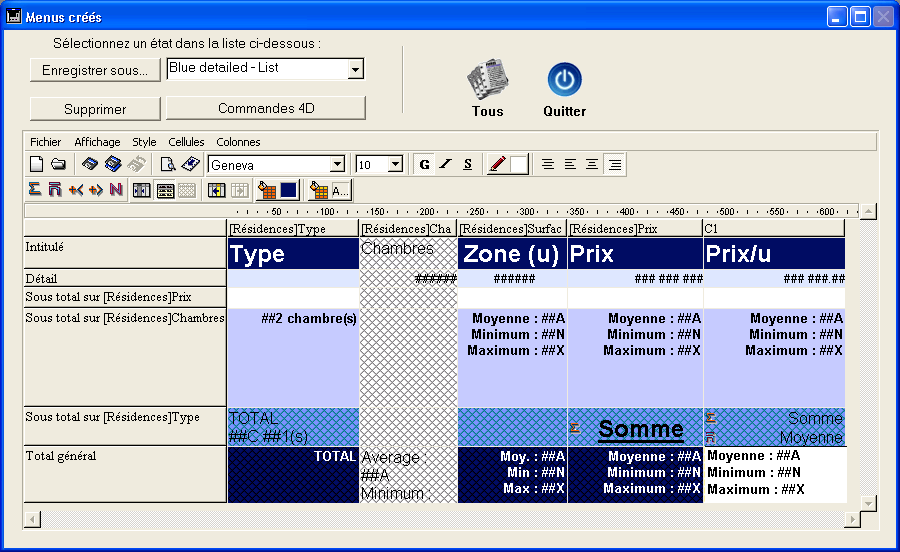
Task: Open the font size 10 dropdown
Action: tap(395, 165)
